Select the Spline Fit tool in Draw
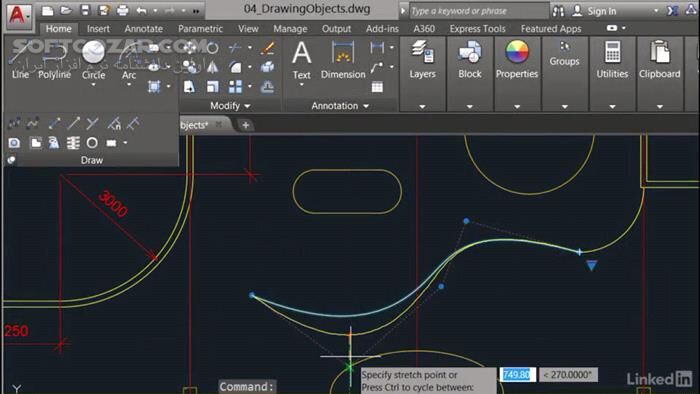The image size is (700, 394). point(14,123)
